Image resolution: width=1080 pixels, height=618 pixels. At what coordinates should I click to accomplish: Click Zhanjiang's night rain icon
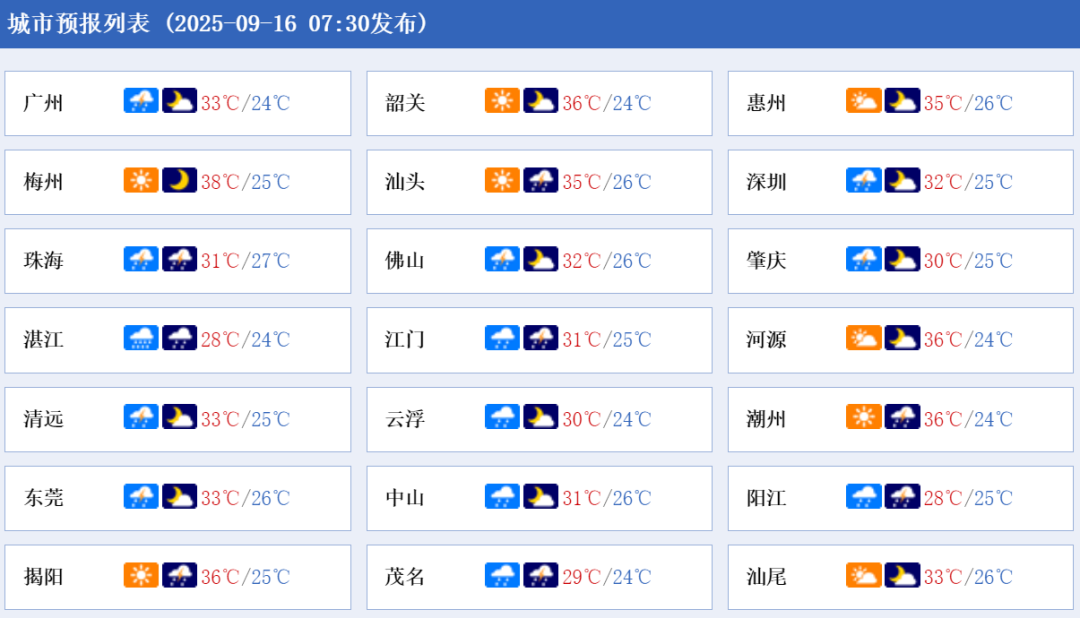pyautogui.click(x=180, y=338)
